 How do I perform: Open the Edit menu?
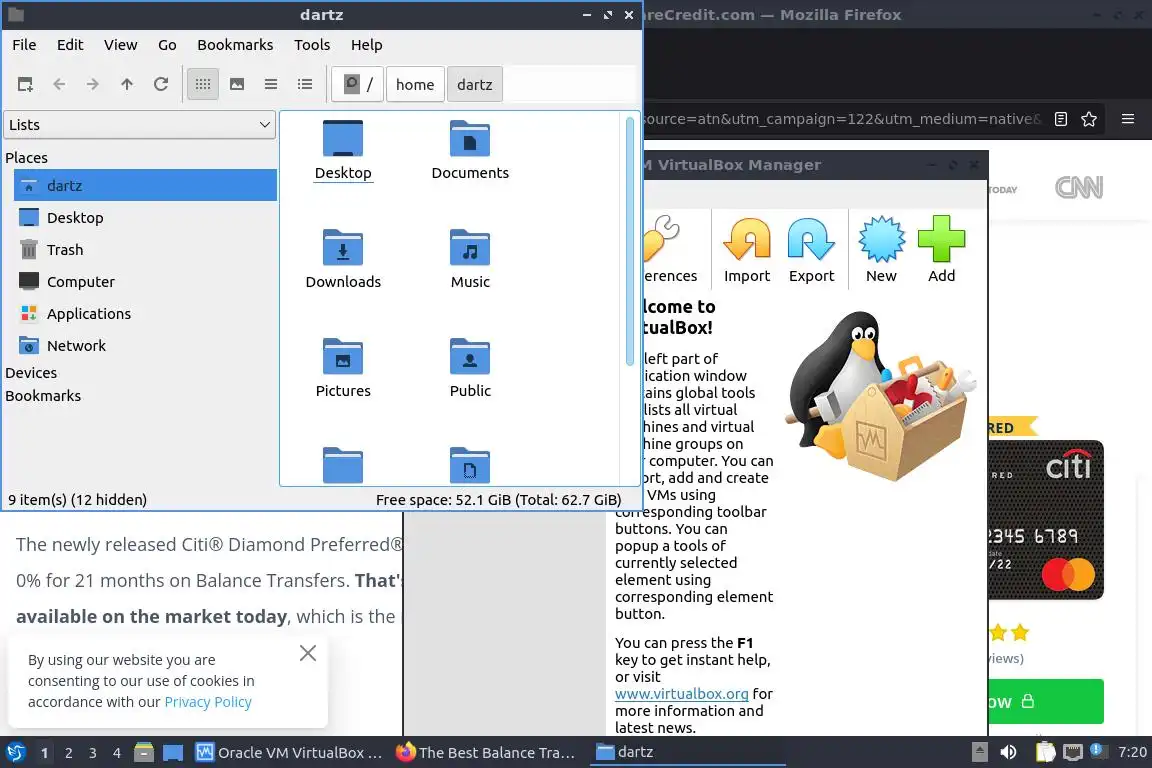point(70,45)
